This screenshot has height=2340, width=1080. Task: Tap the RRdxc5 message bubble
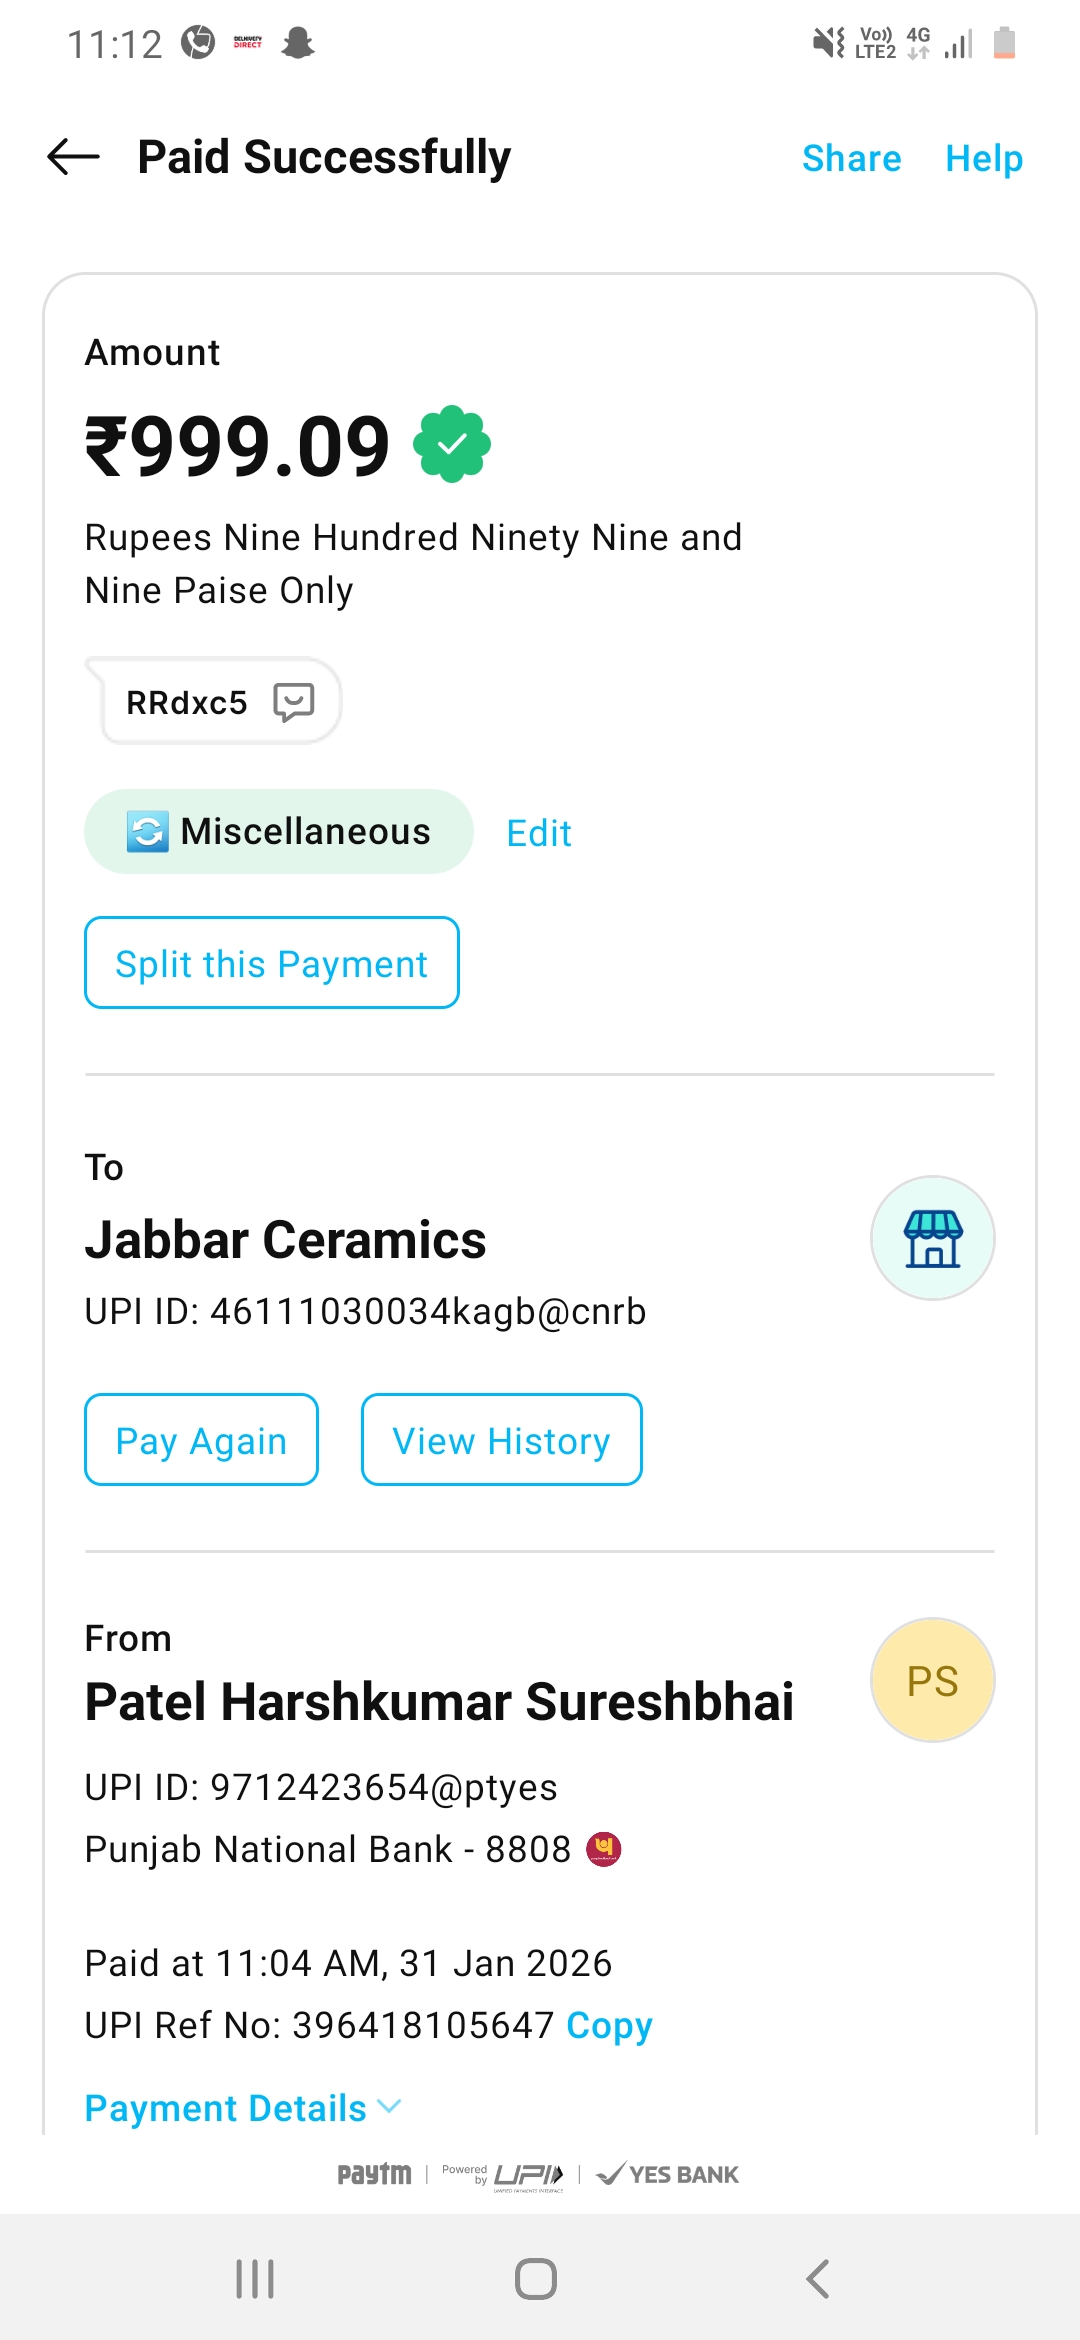[187, 702]
